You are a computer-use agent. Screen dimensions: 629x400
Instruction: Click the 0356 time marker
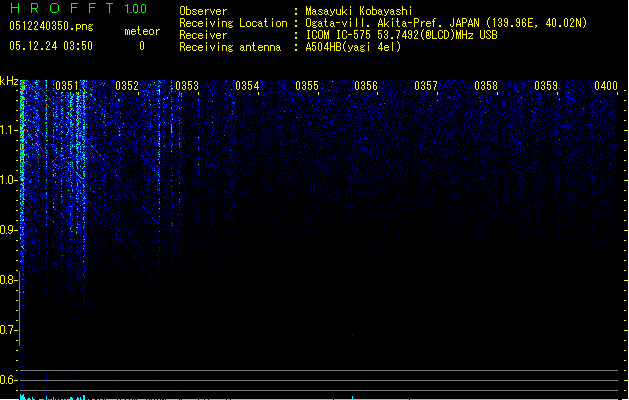click(366, 86)
